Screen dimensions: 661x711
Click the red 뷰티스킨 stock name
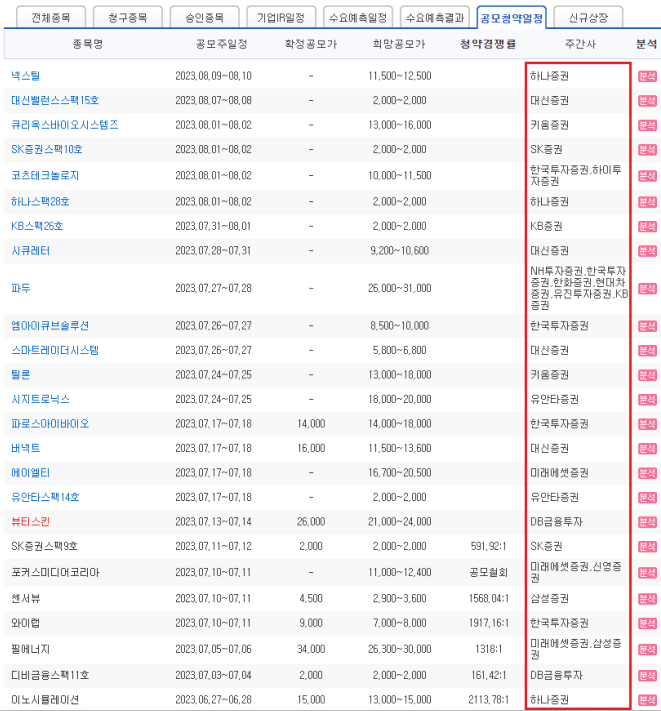coord(30,521)
